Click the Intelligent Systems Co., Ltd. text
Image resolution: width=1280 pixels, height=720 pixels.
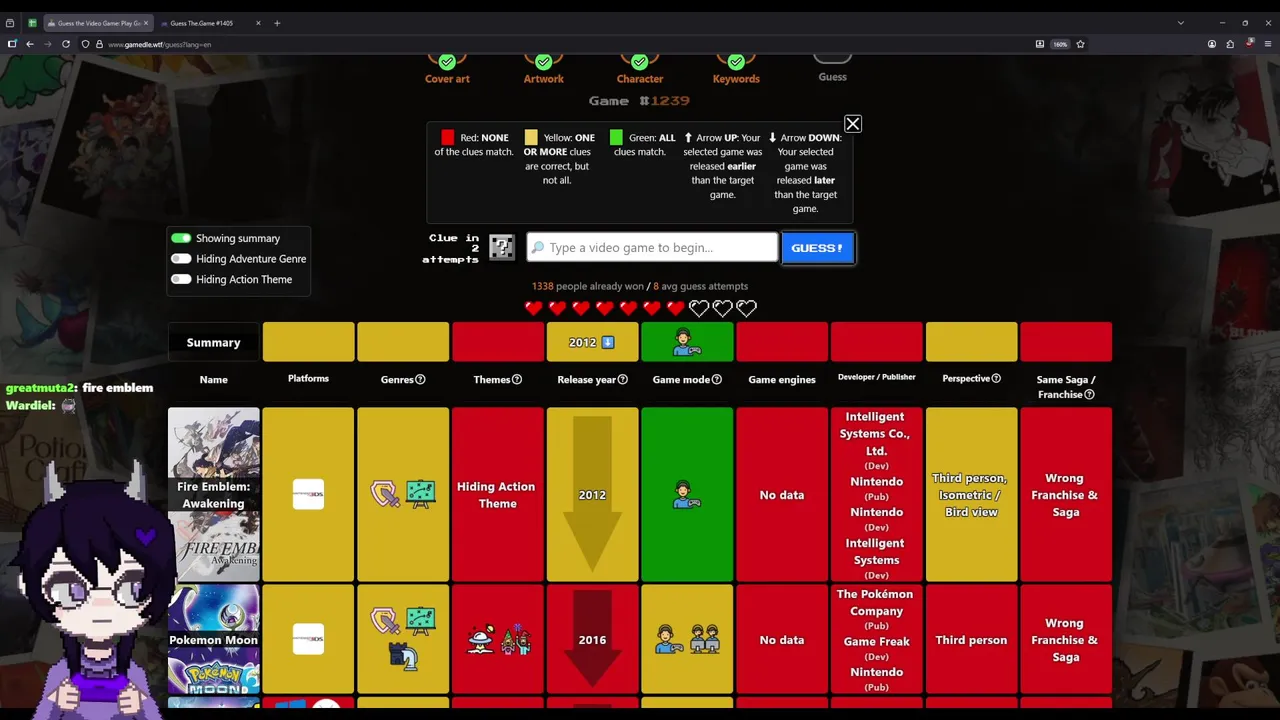876,433
